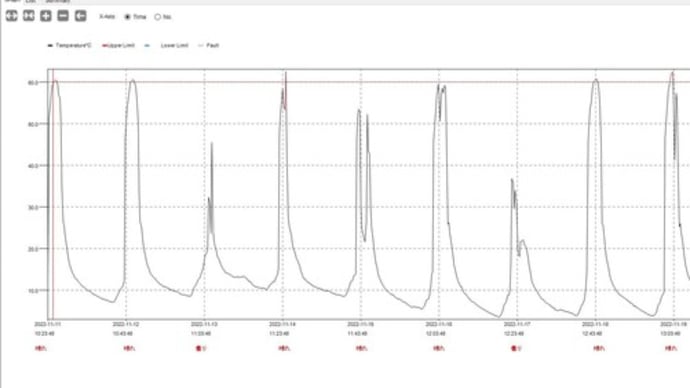Click the 40.0 value on temperature axis
The height and width of the screenshot is (388, 690).
[33, 166]
